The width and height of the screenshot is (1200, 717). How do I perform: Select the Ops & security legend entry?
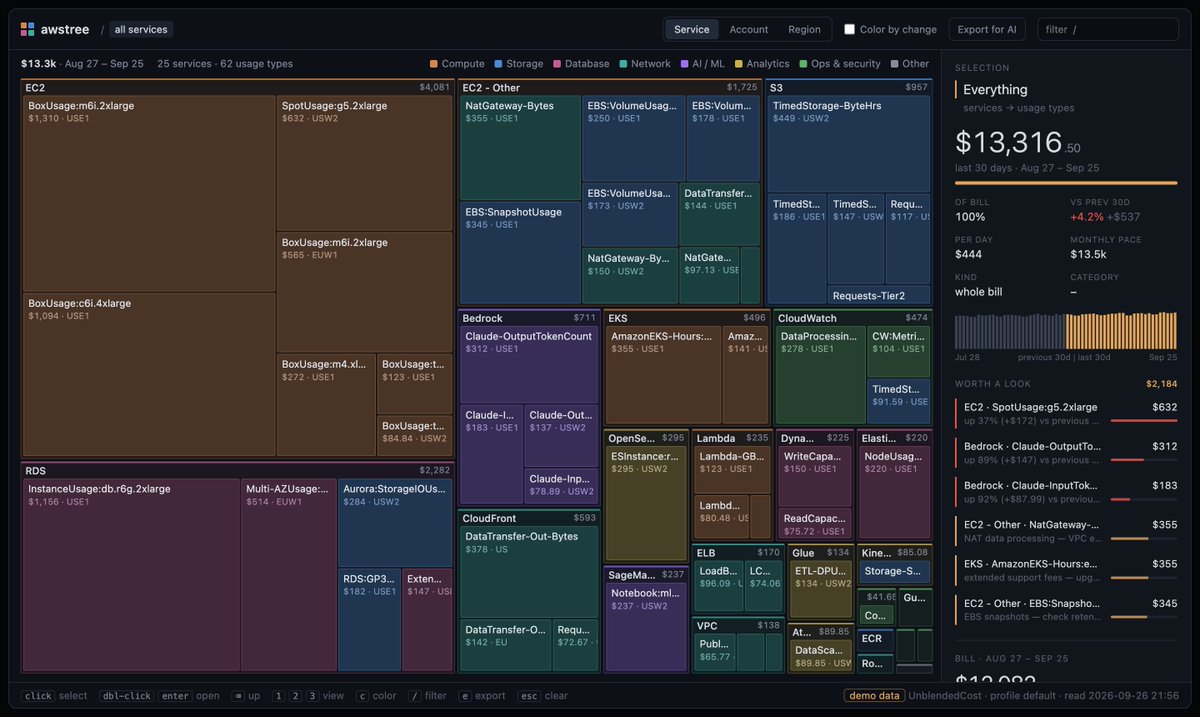pyautogui.click(x=840, y=64)
